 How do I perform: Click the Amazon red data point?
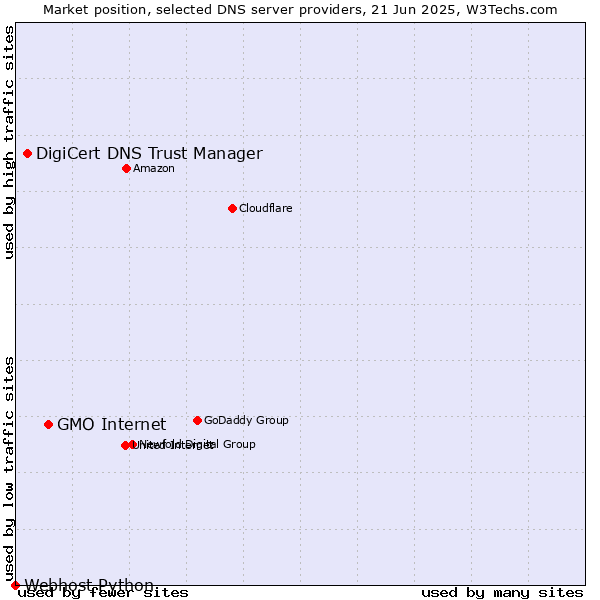pos(127,168)
